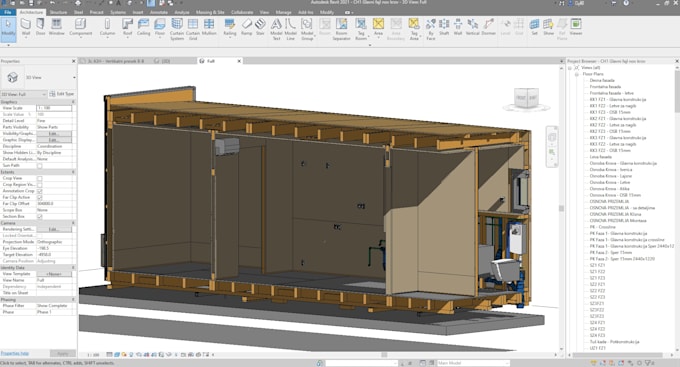
Task: Switch to the Collaborate ribbon tab
Action: coord(242,12)
